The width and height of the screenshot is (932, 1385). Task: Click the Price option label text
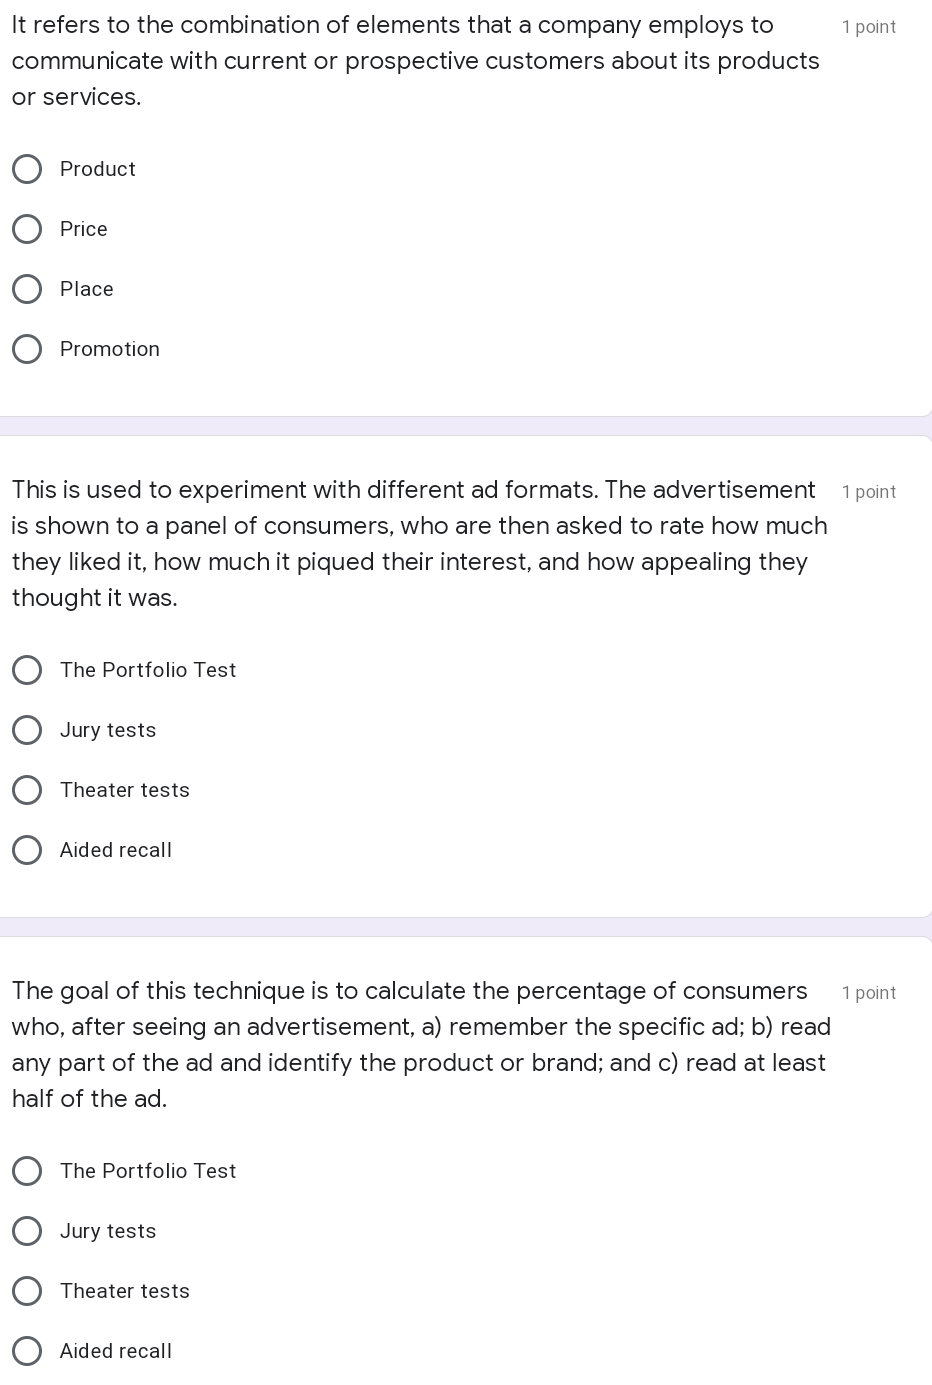coord(84,229)
